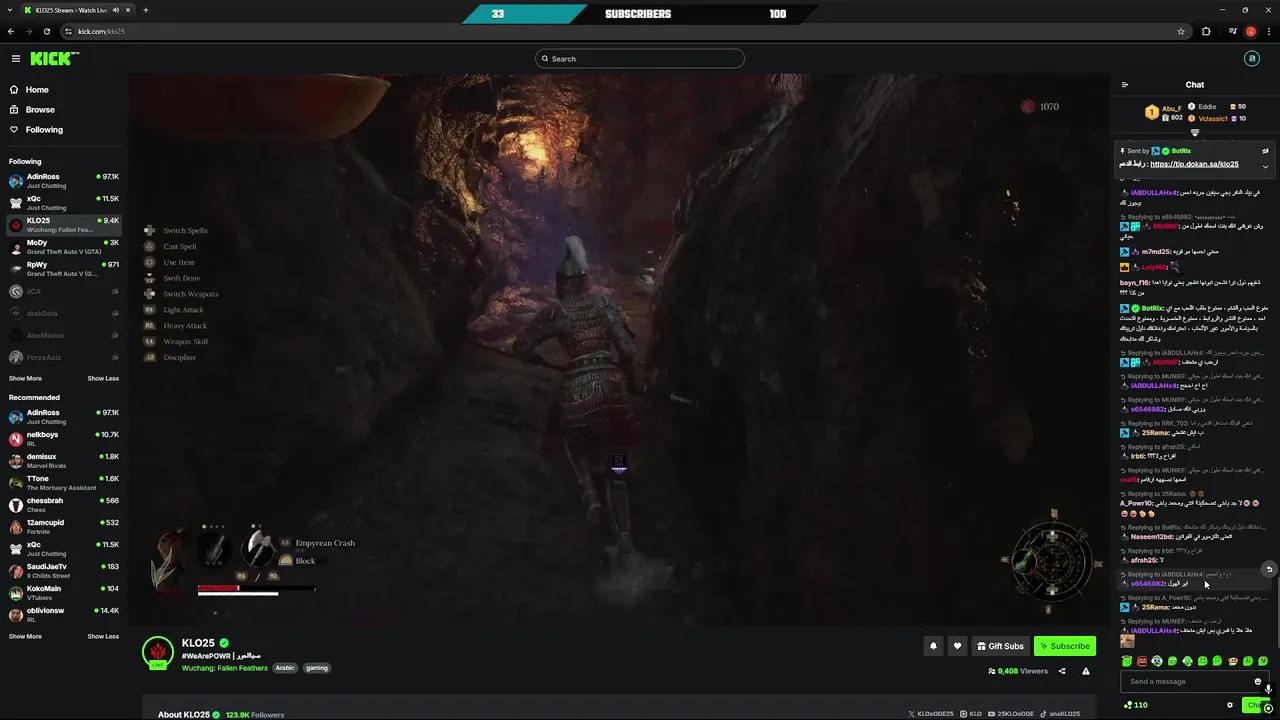Click Show More under Following
Image resolution: width=1280 pixels, height=720 pixels.
(x=25, y=379)
